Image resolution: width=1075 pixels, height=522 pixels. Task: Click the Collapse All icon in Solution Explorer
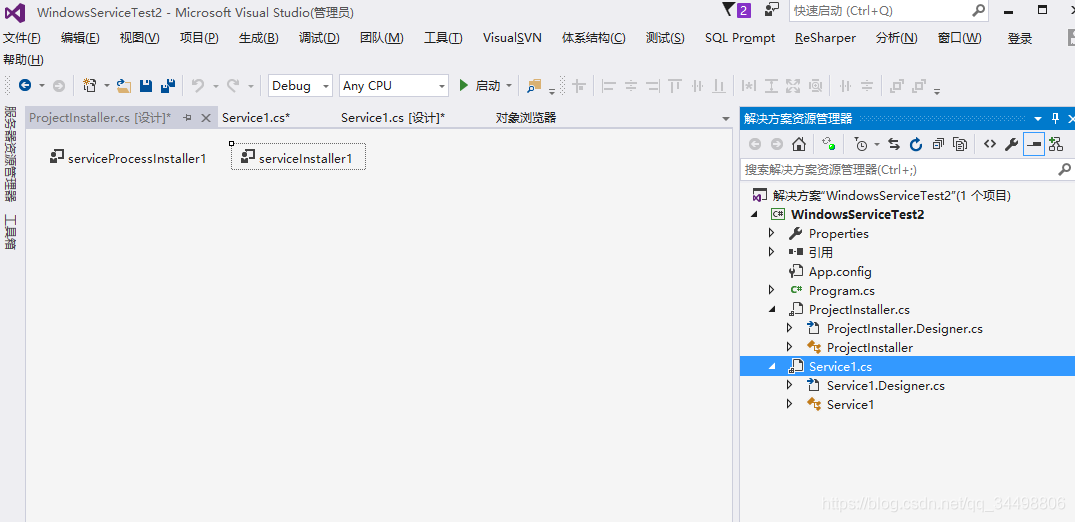click(x=939, y=144)
